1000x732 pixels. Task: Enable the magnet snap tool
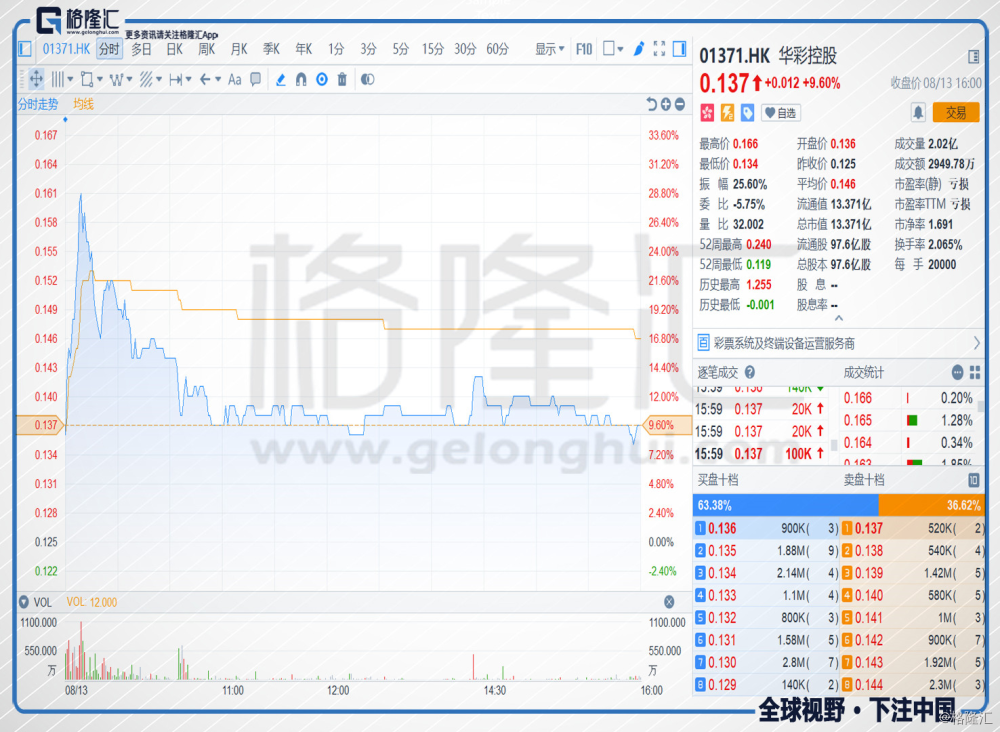coord(301,79)
